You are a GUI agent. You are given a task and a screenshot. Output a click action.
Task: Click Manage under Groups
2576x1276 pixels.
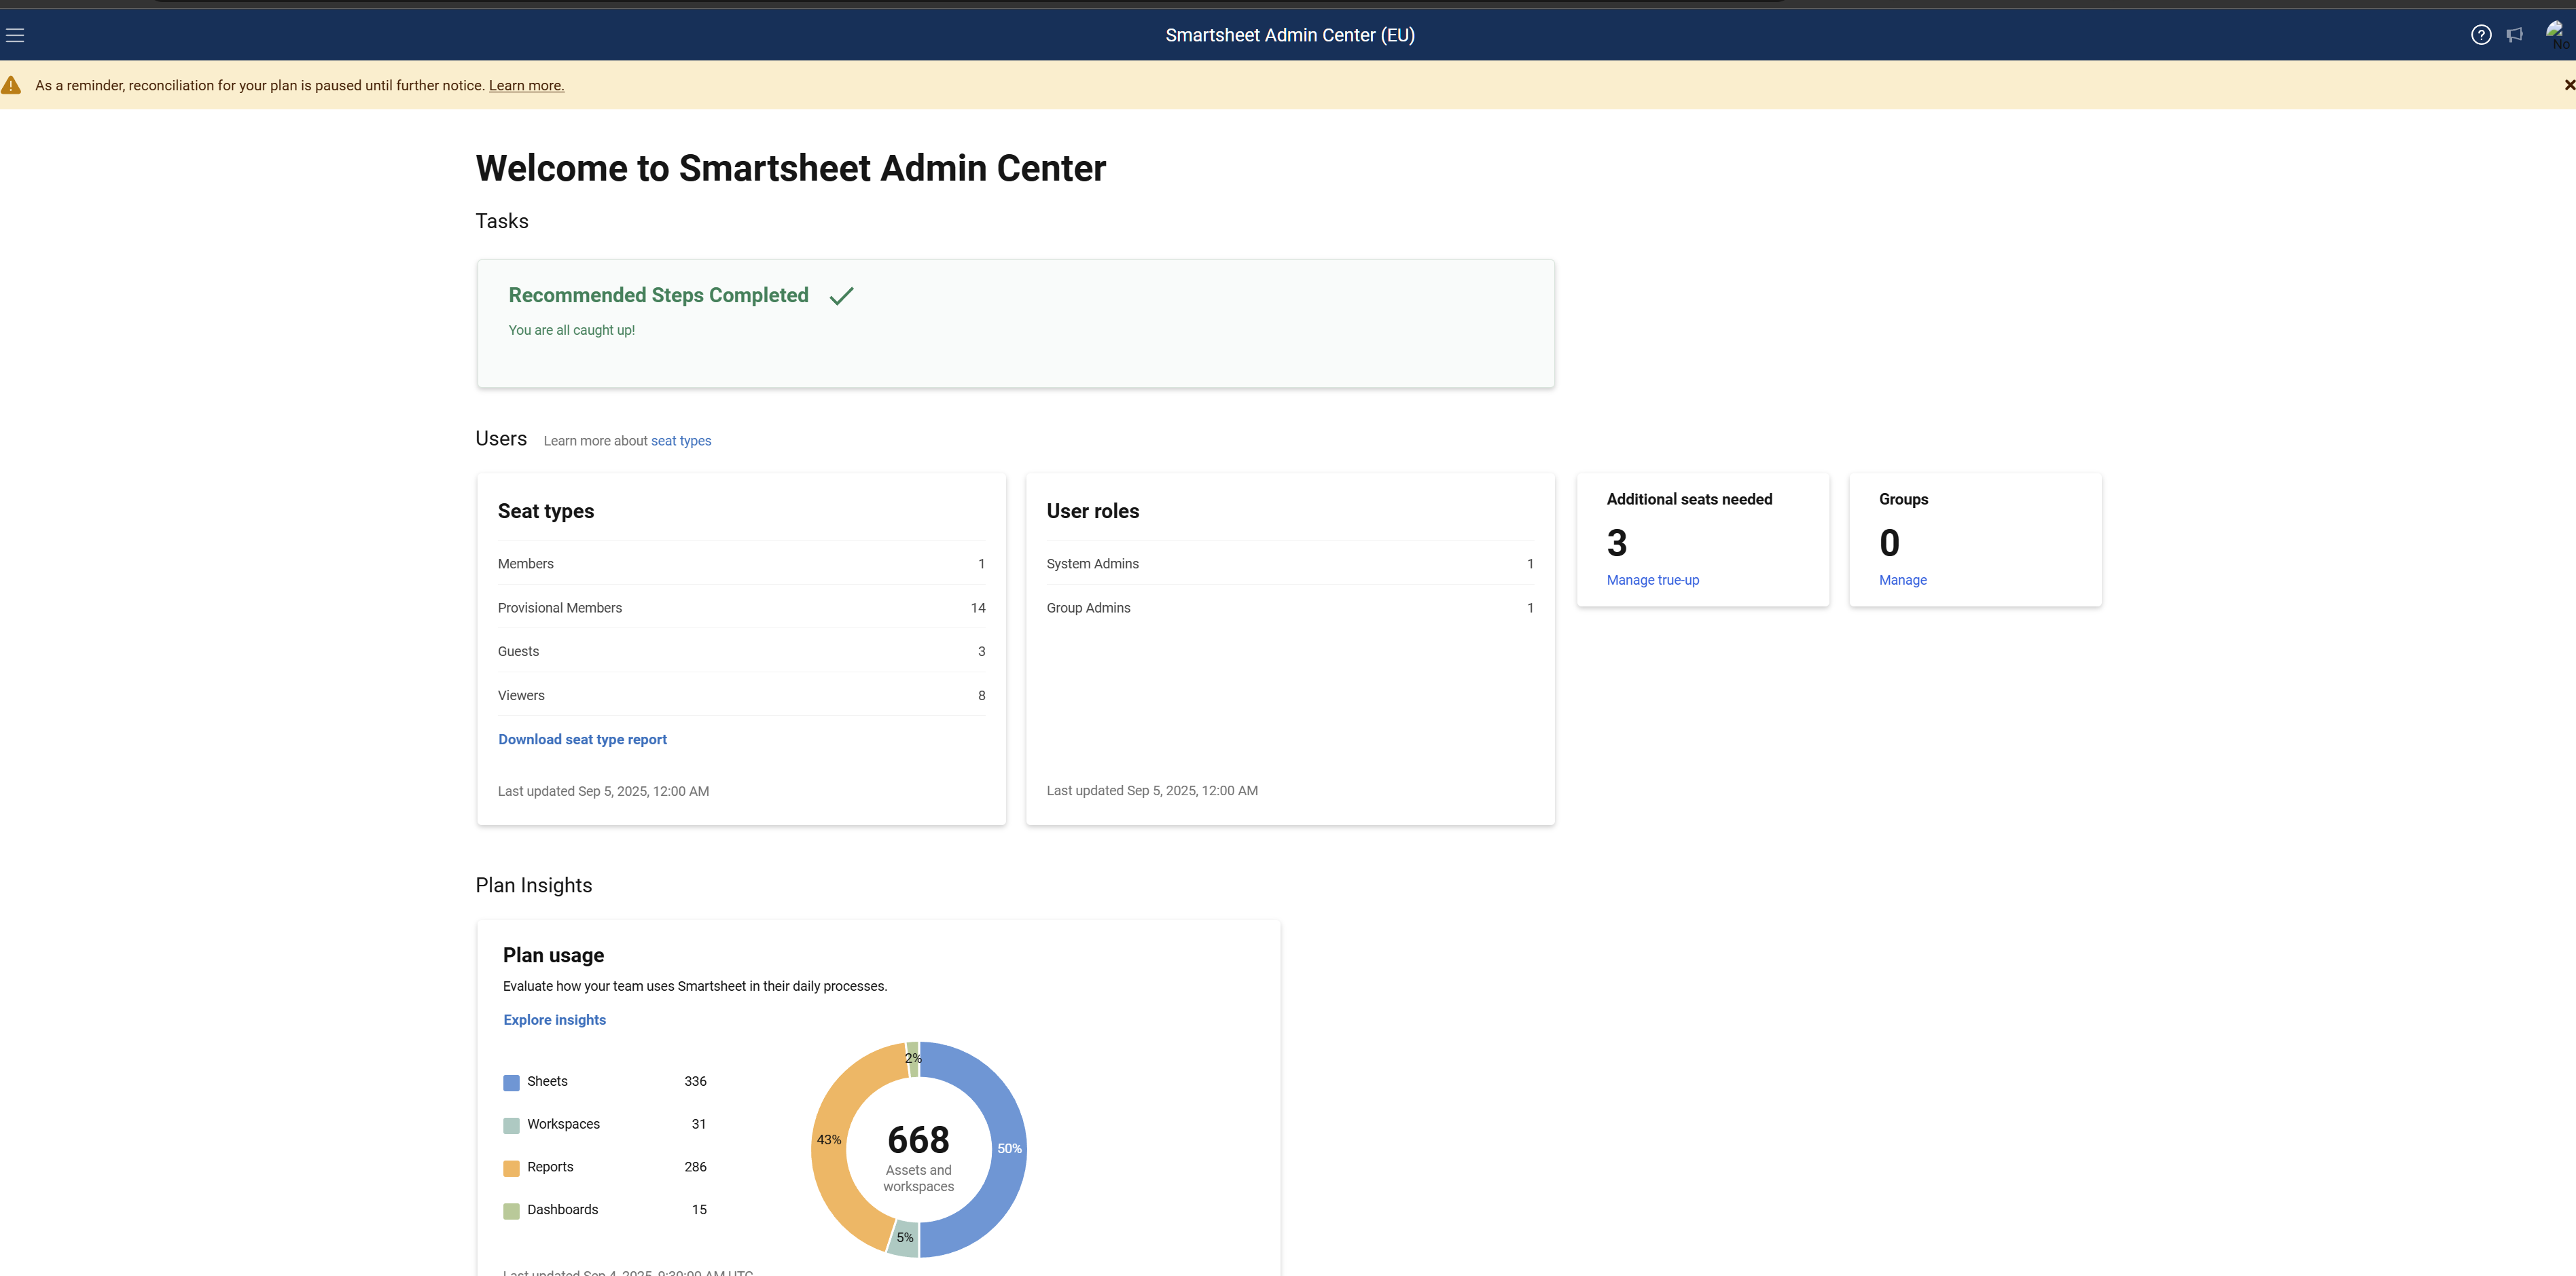(x=1902, y=580)
